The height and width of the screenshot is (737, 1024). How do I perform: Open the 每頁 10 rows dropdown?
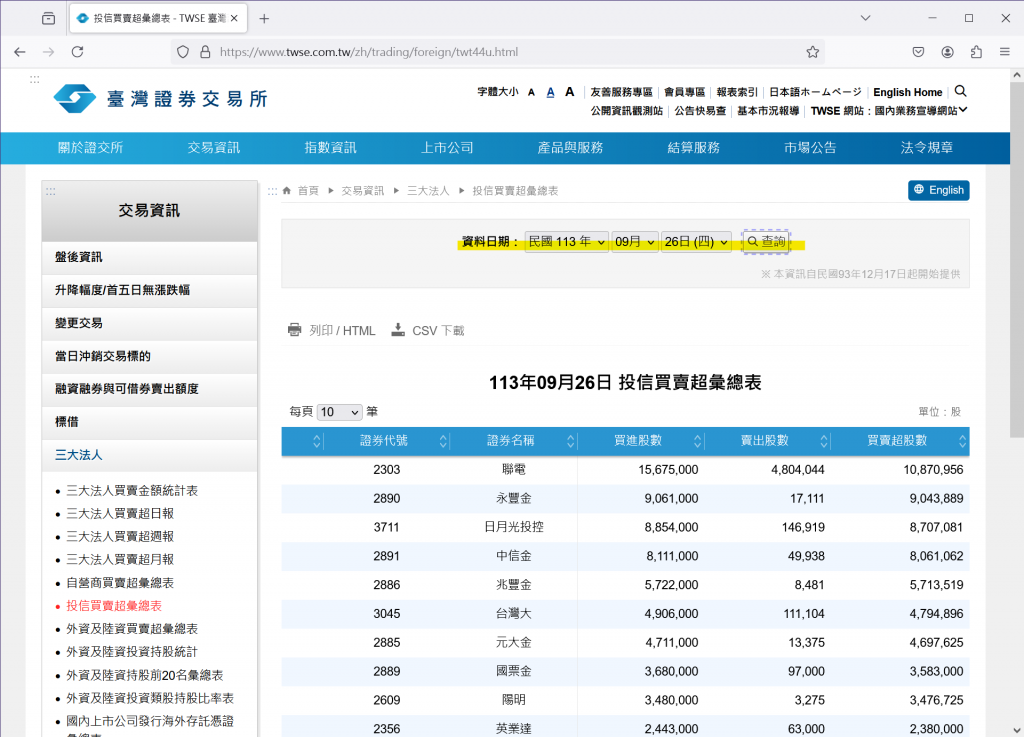tap(340, 412)
